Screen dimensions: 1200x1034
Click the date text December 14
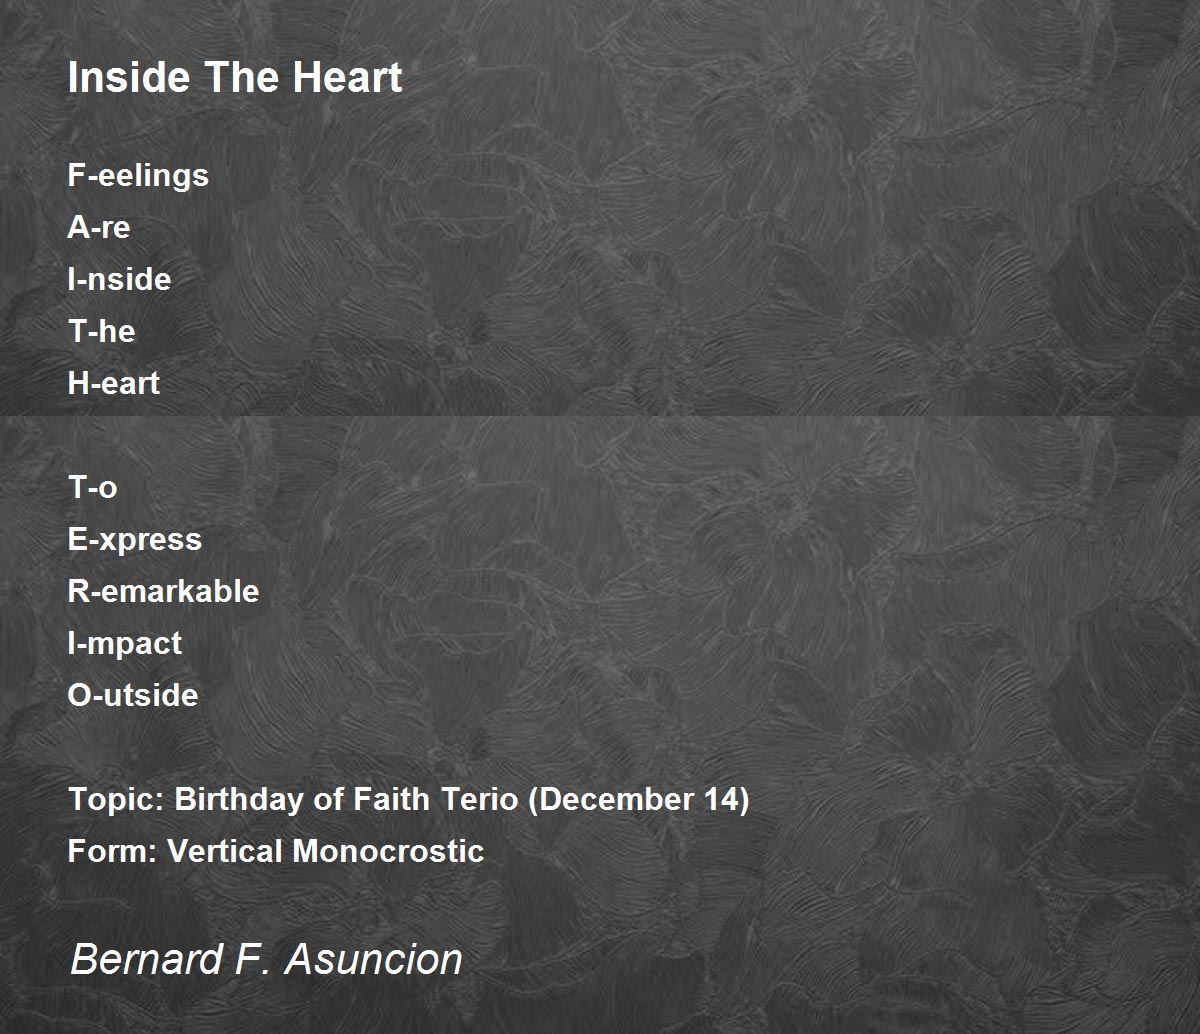pyautogui.click(x=637, y=800)
